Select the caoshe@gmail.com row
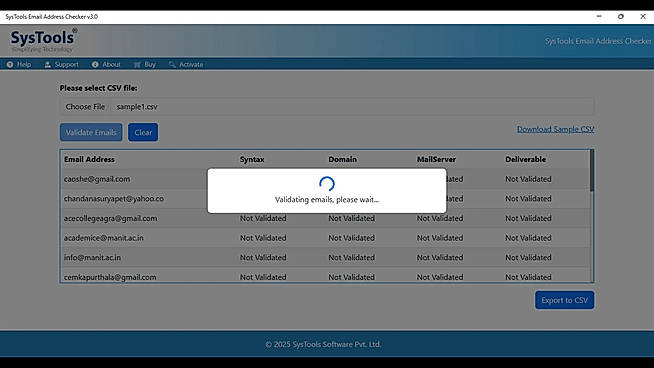Image resolution: width=654 pixels, height=368 pixels. pos(325,179)
